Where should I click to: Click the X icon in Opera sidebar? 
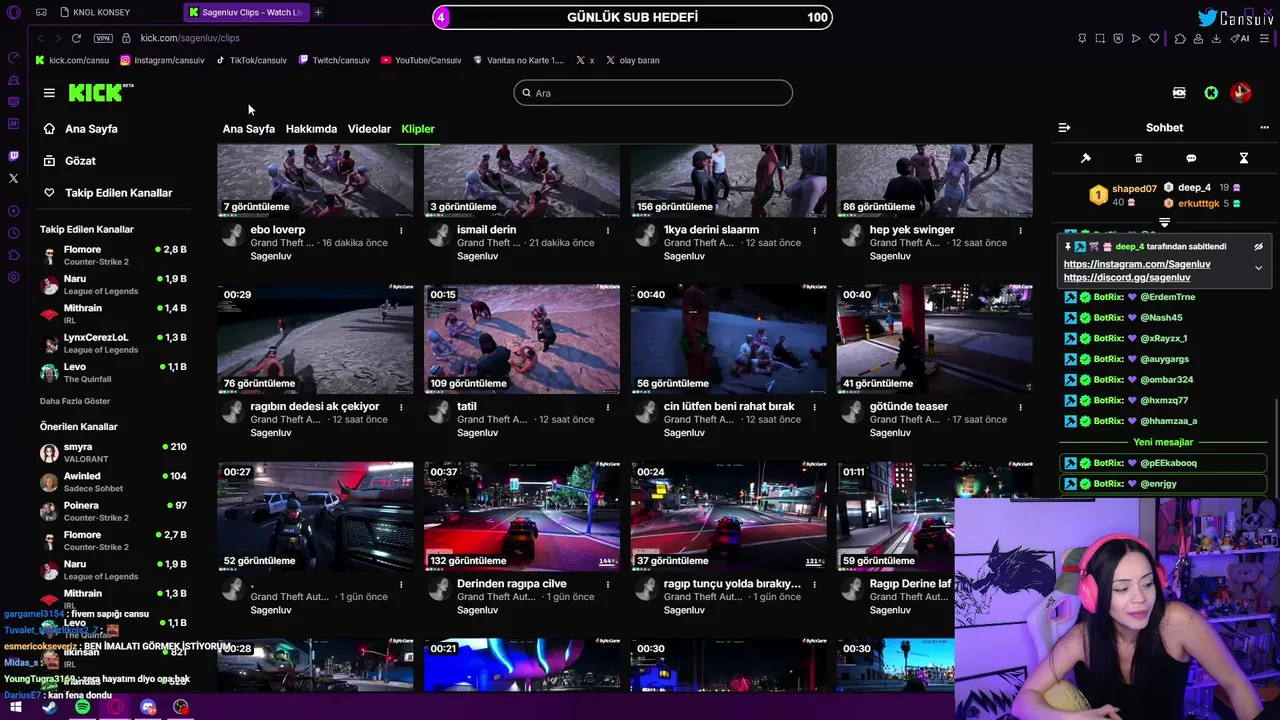click(13, 178)
